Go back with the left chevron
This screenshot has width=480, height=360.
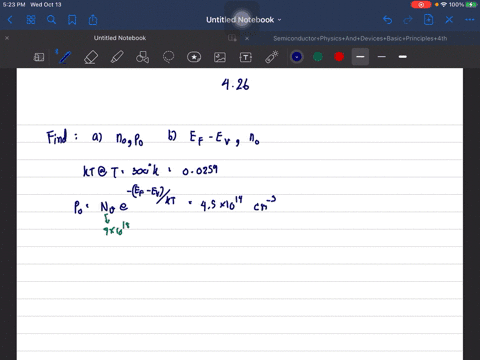(10, 20)
